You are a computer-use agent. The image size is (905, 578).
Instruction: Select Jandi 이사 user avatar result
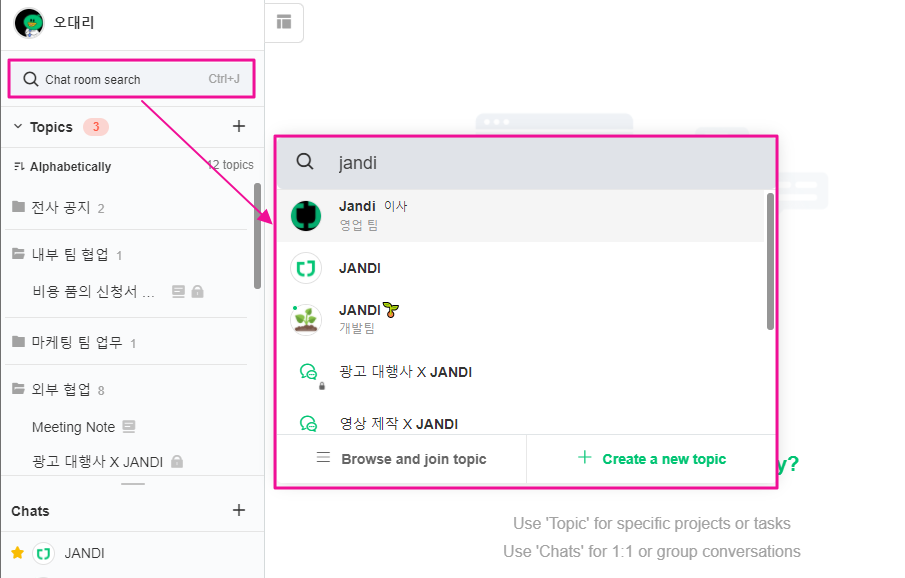tap(306, 215)
